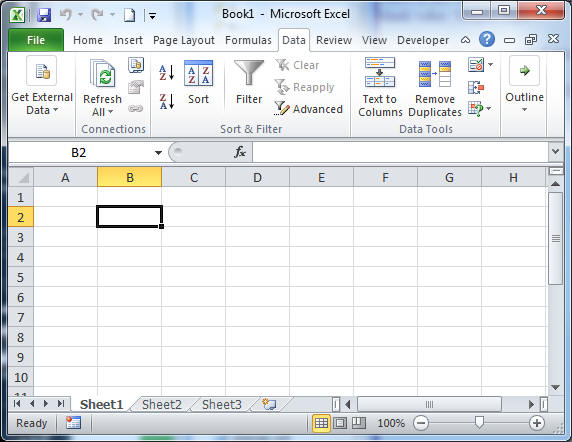Toggle the Filter funnel button
Viewport: 572px width, 442px height.
[x=249, y=82]
